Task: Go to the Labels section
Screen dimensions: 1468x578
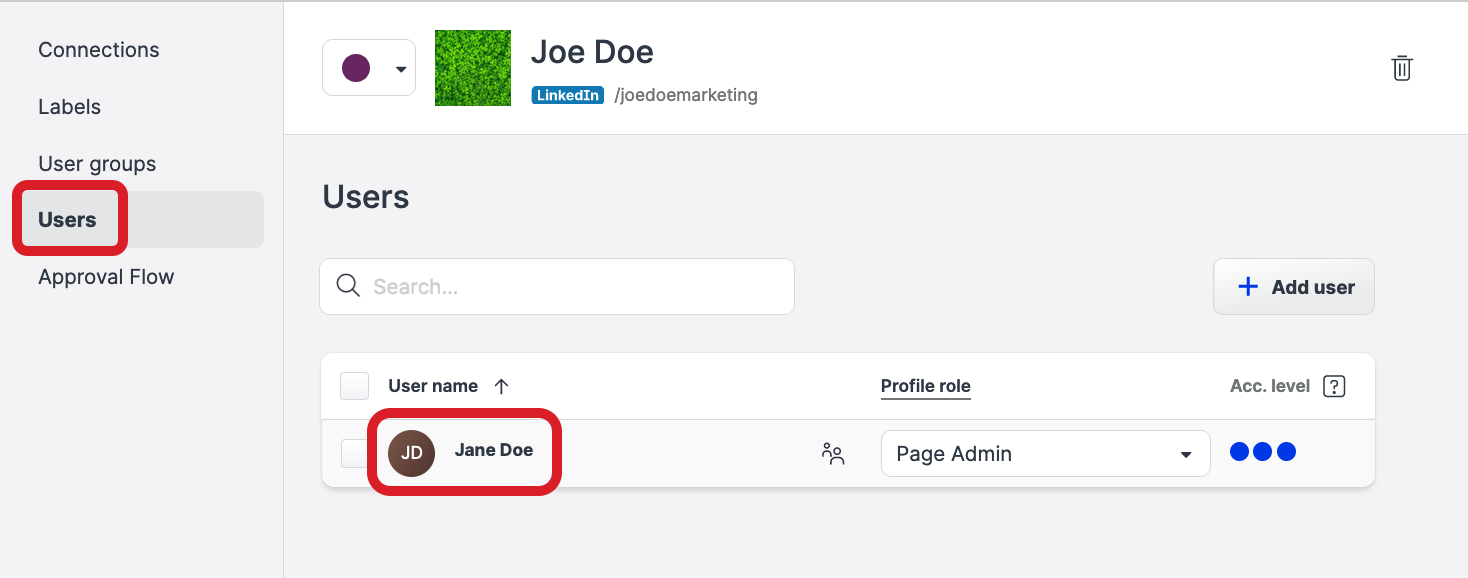Action: tap(69, 106)
